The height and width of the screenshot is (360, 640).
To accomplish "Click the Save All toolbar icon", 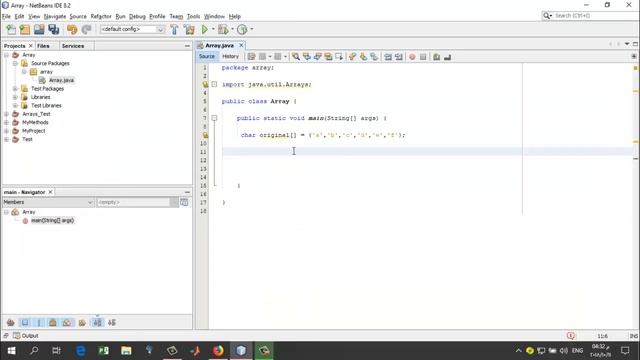I will tap(54, 29).
